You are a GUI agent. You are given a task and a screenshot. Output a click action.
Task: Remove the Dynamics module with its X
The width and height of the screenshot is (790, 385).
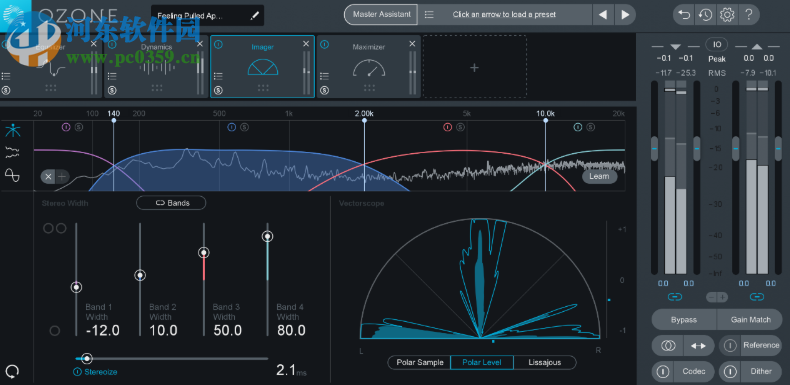click(x=200, y=44)
